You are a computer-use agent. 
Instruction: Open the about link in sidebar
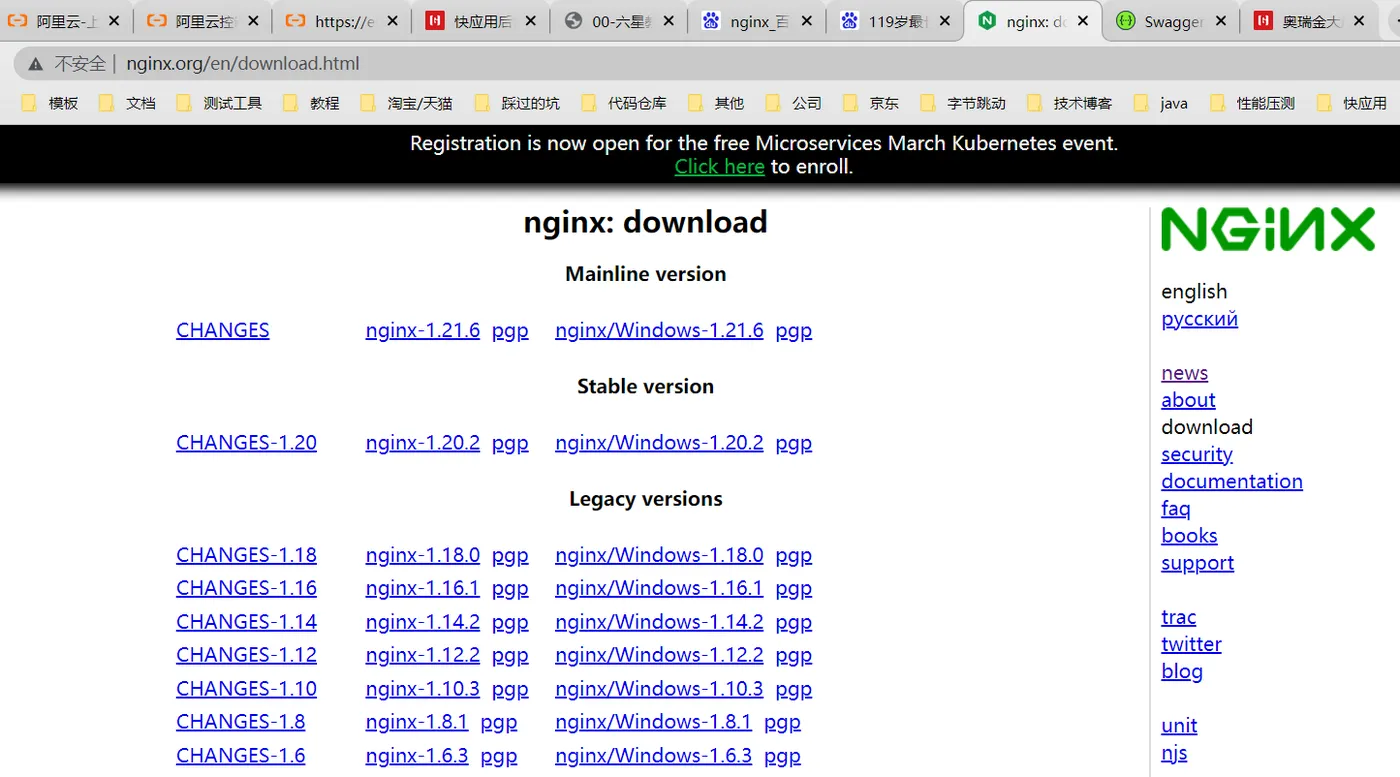[x=1188, y=400]
